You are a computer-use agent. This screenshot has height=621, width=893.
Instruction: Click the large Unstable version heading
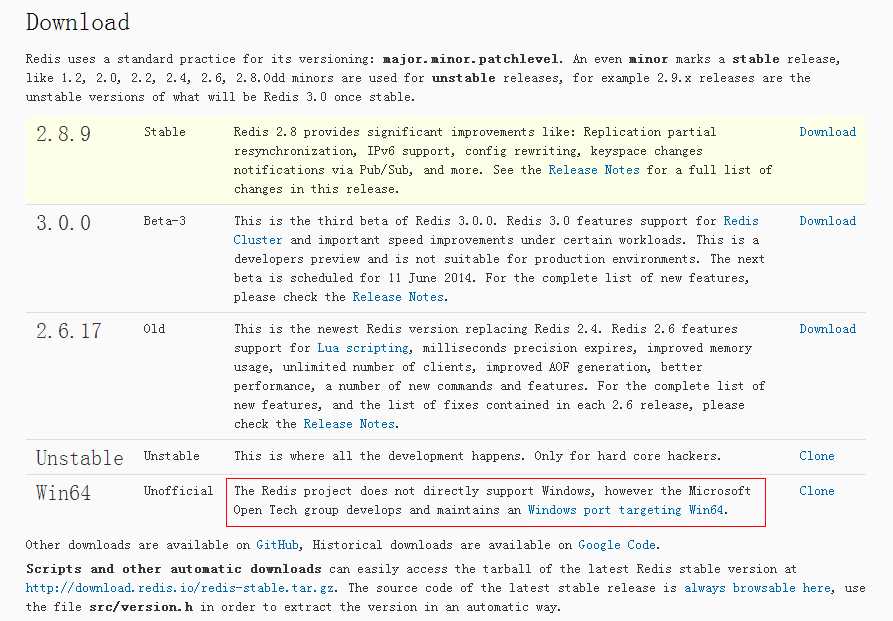coord(80,458)
